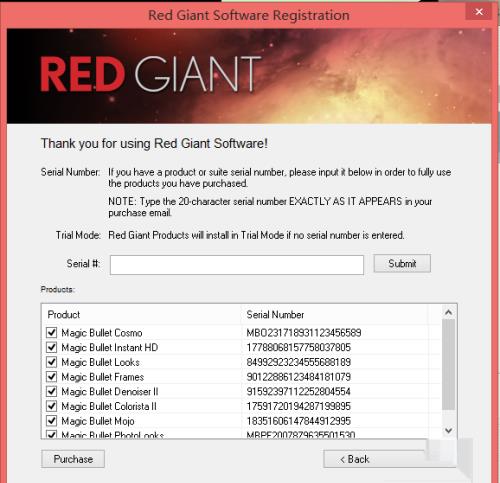Select the Magic Bullet Instant HD name
The width and height of the screenshot is (500, 483).
110,347
